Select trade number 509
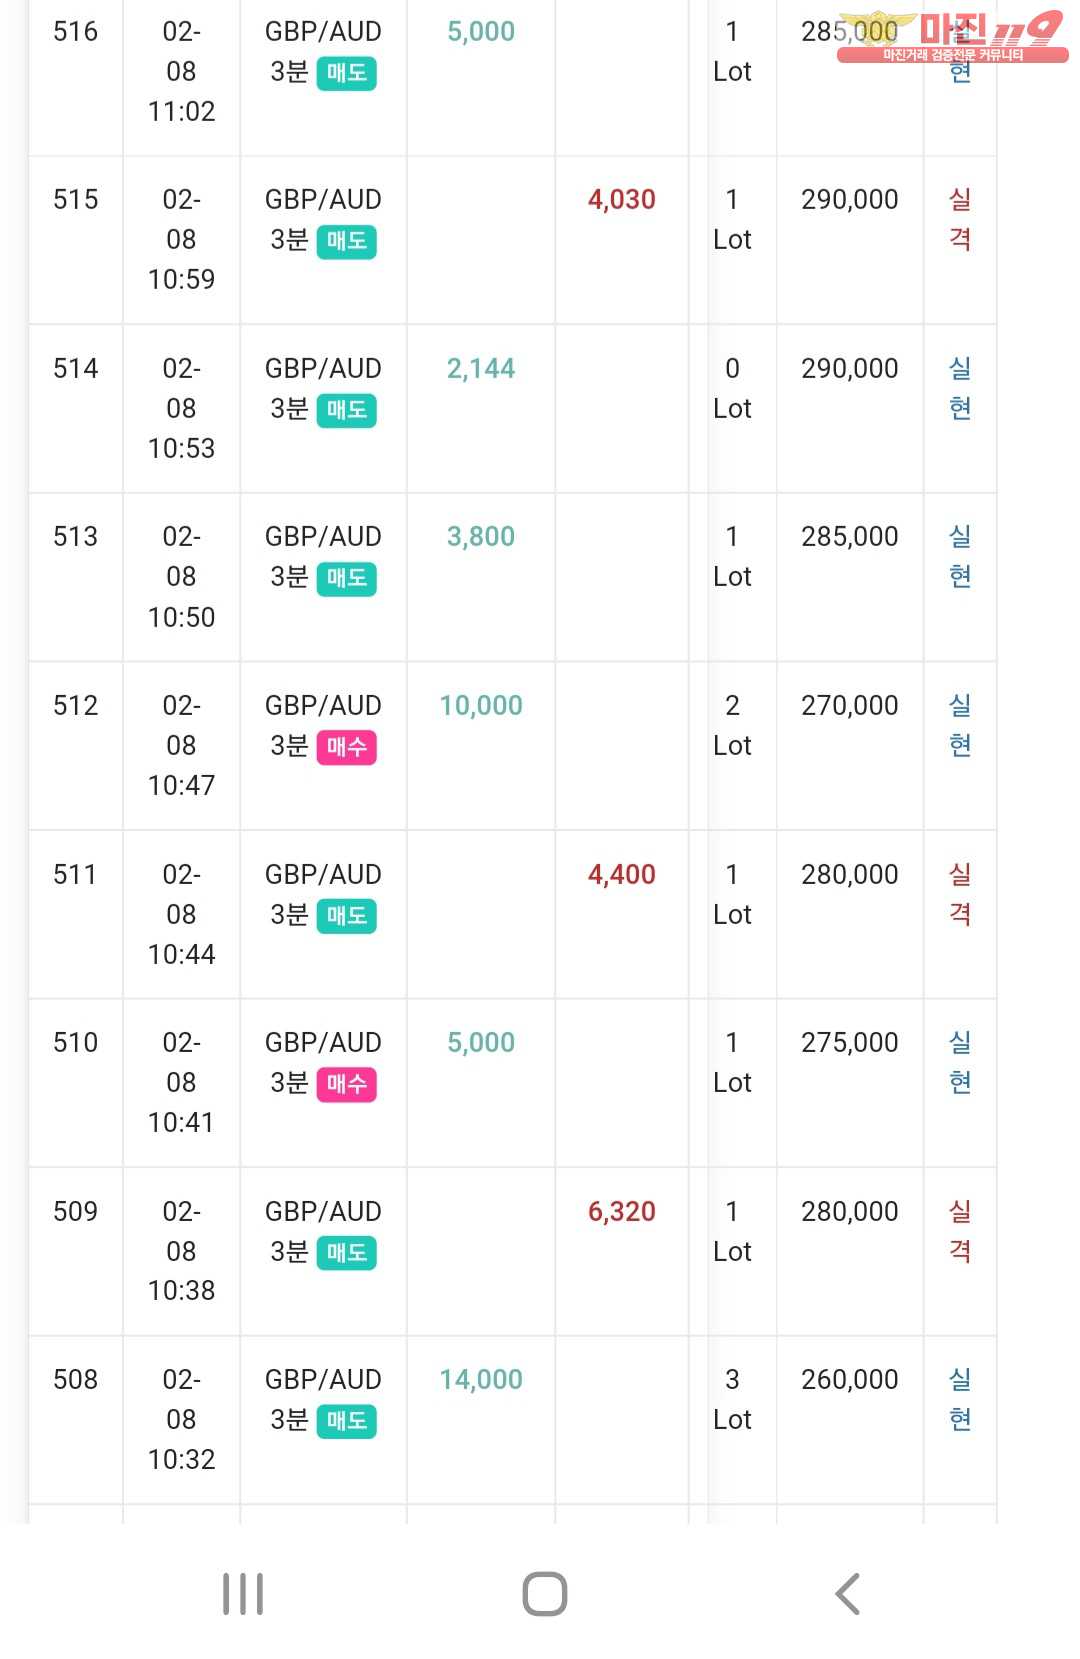Screen dimensions: 1080x1659 point(76,1212)
